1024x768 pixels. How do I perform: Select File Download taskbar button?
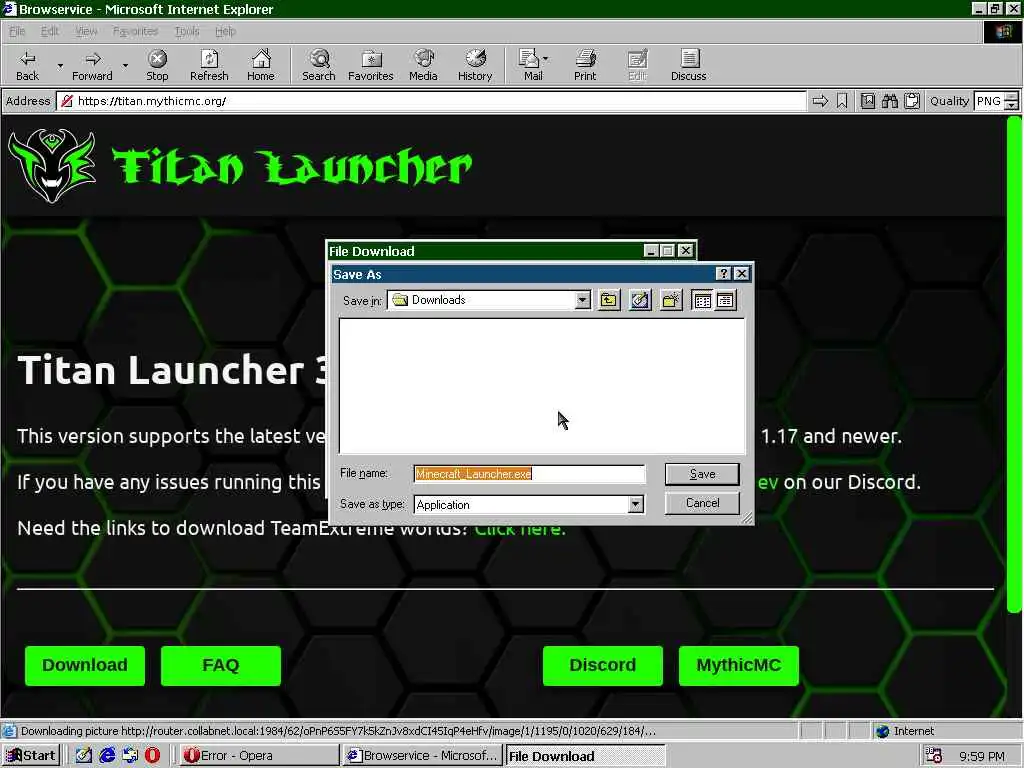(585, 756)
